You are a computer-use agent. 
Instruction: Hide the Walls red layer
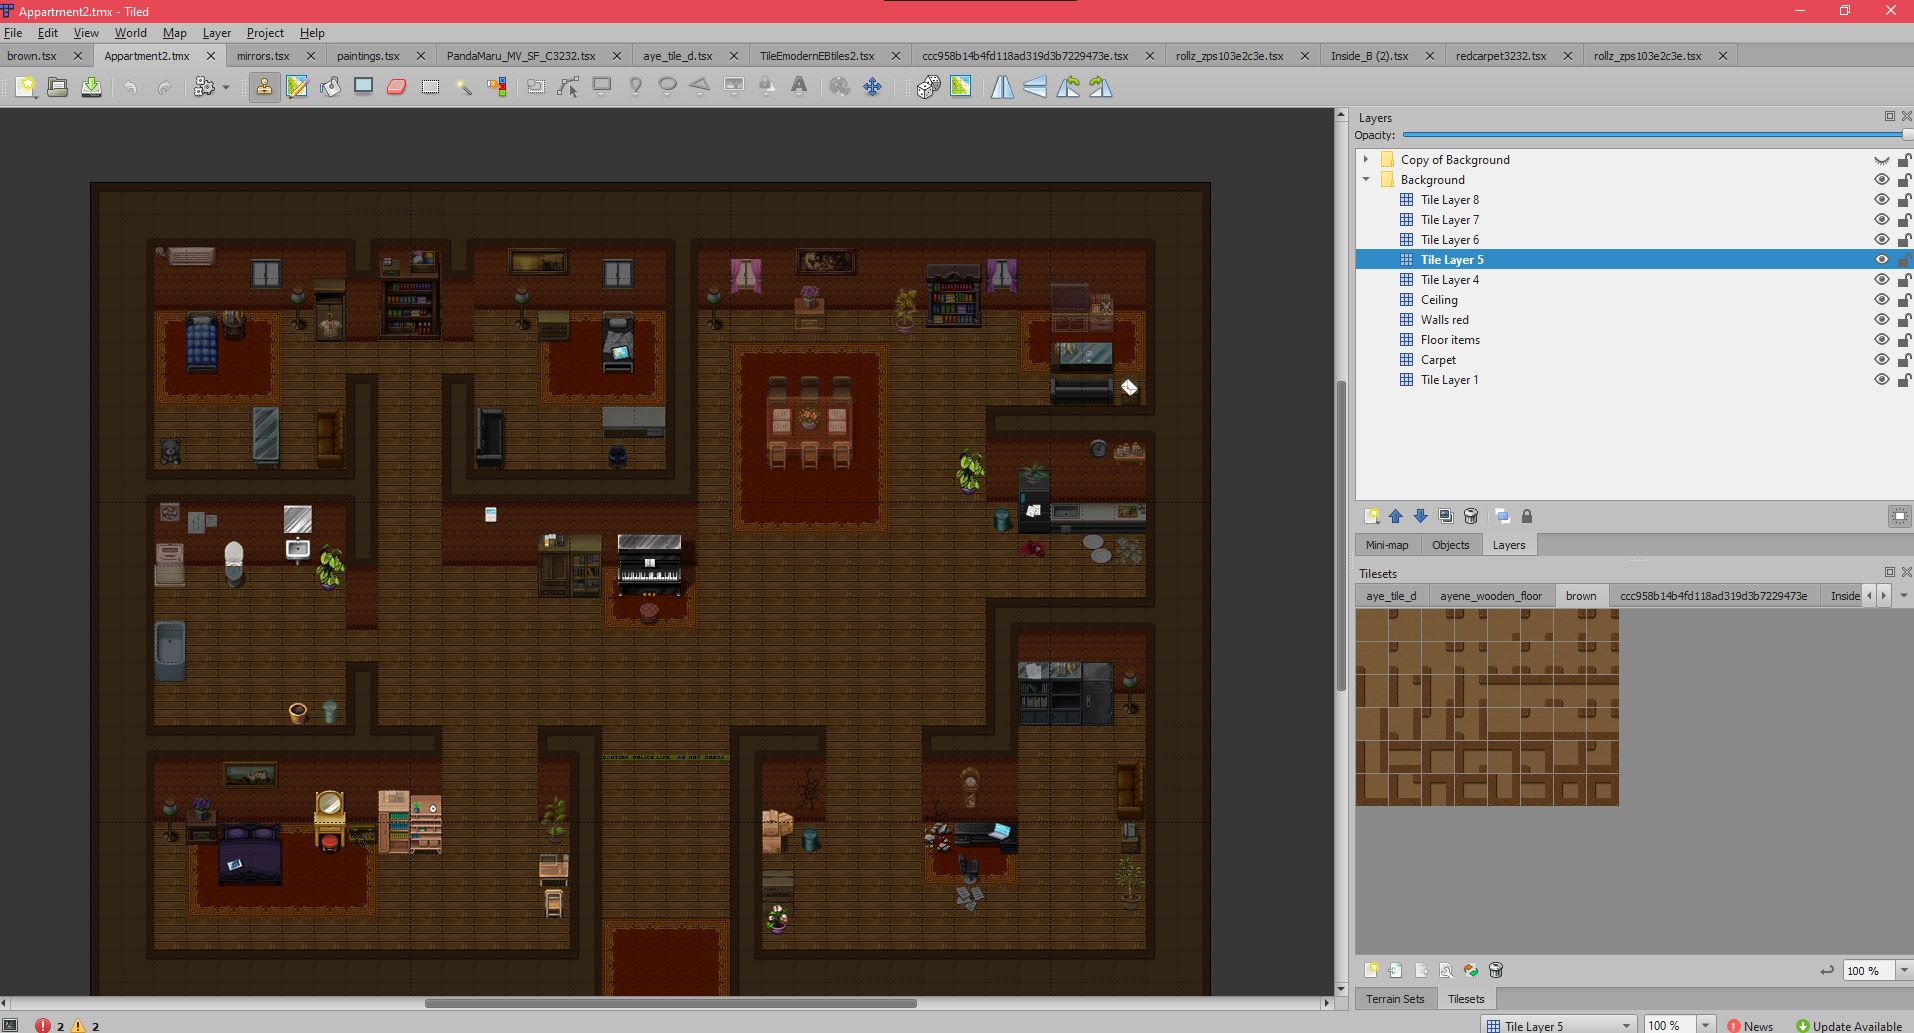click(1881, 320)
